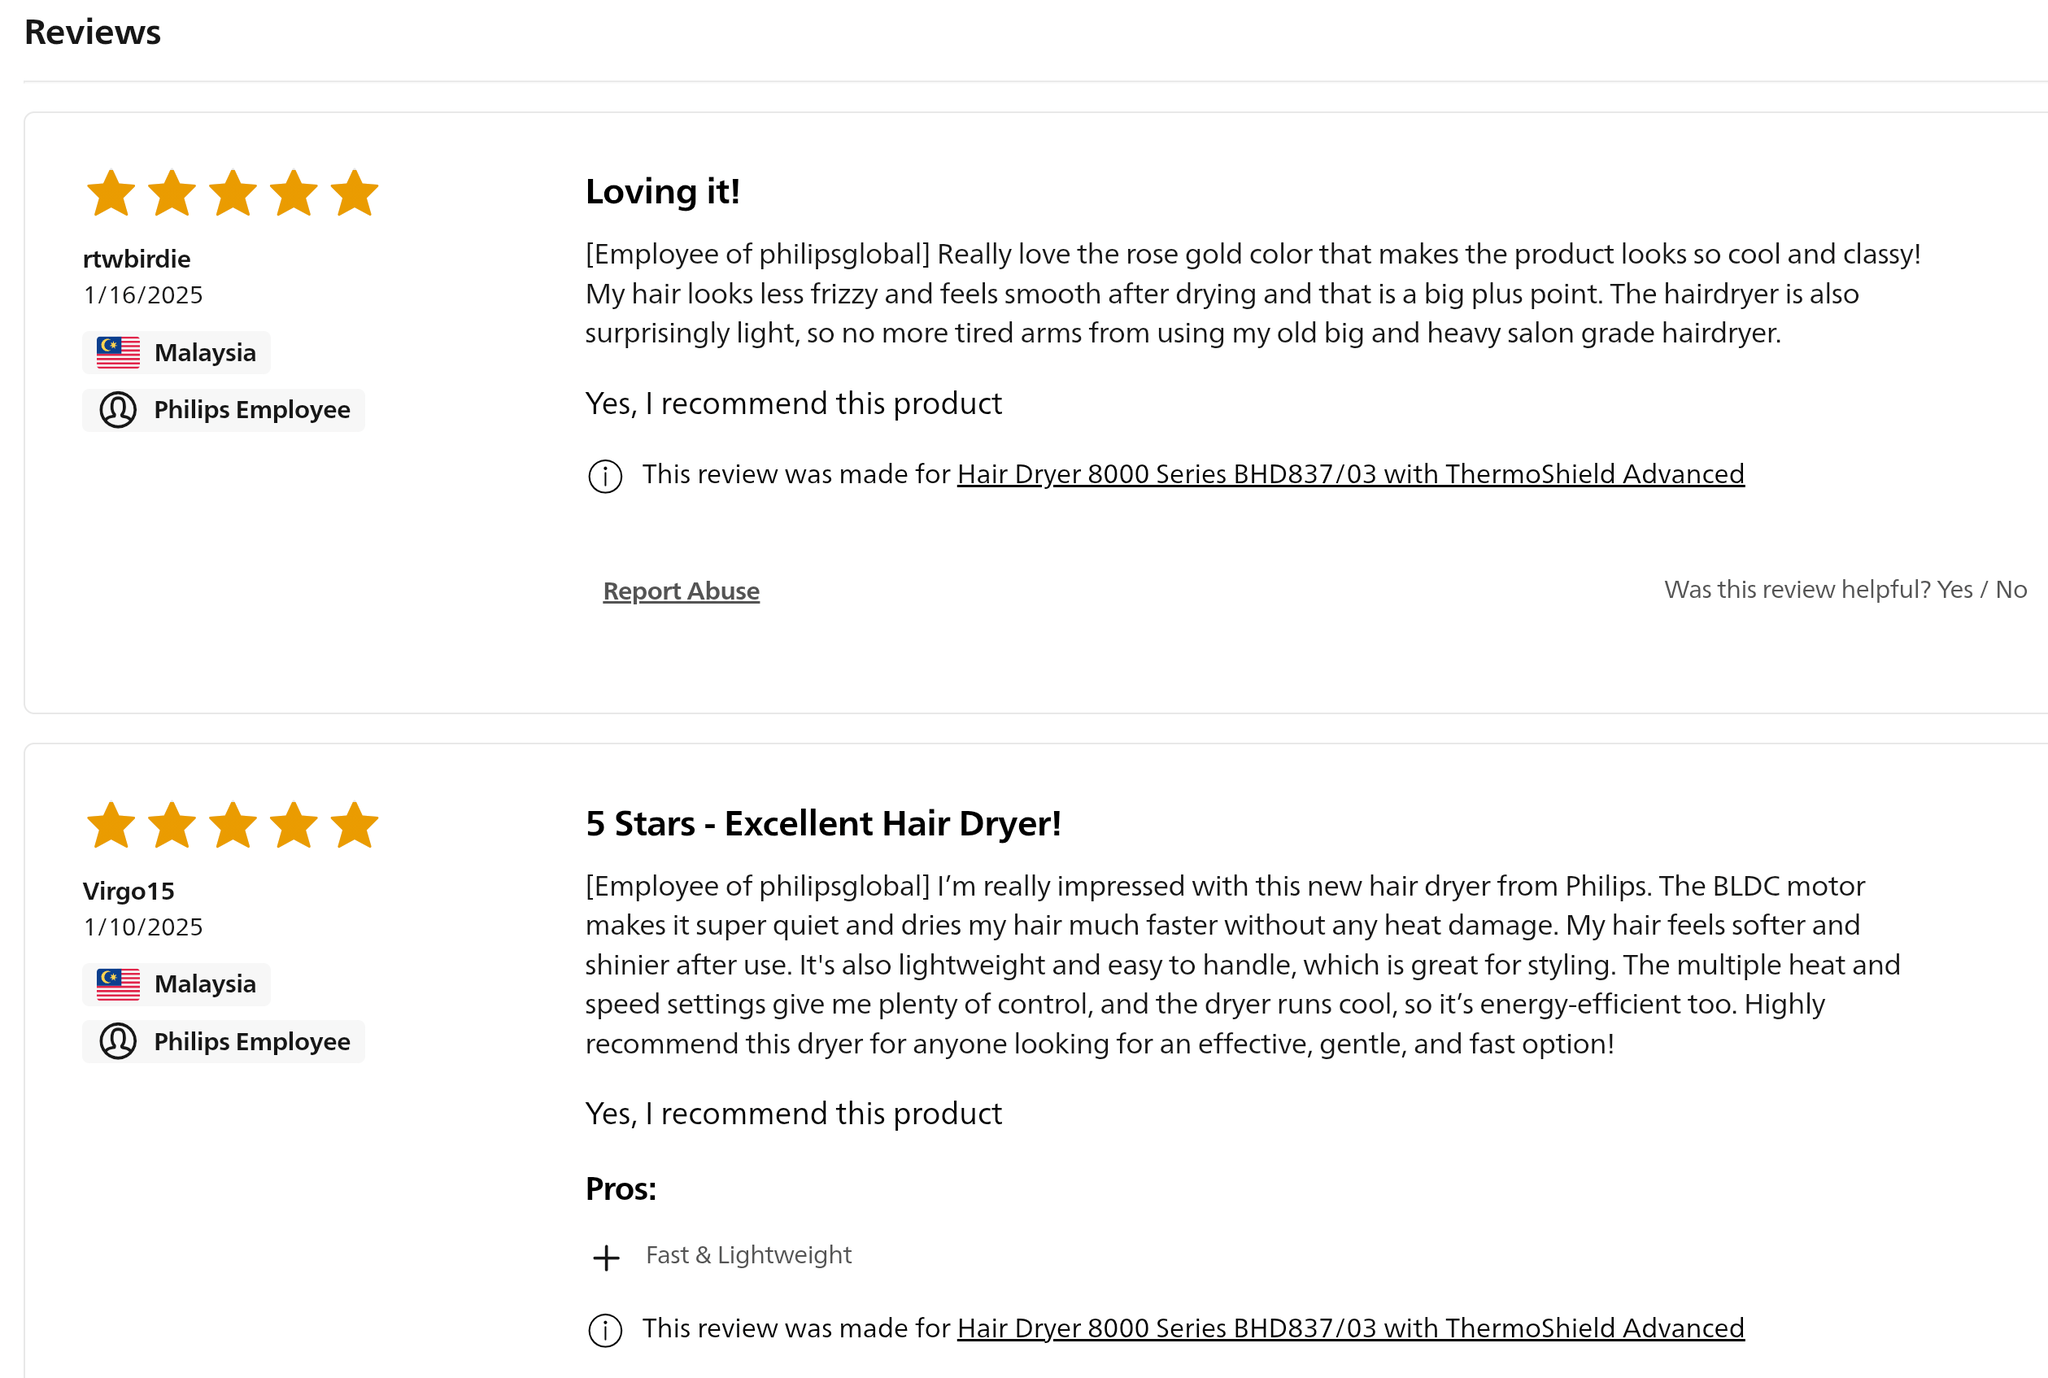The image size is (2048, 1378).
Task: Click the Virgo15 reviewer username
Action: tap(129, 891)
